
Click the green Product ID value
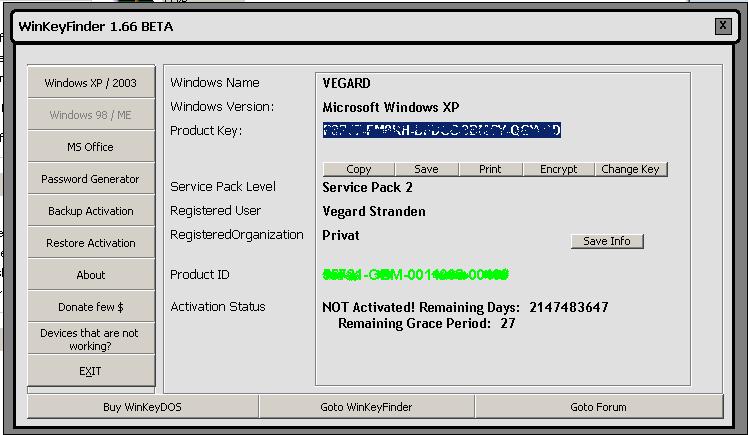416,274
